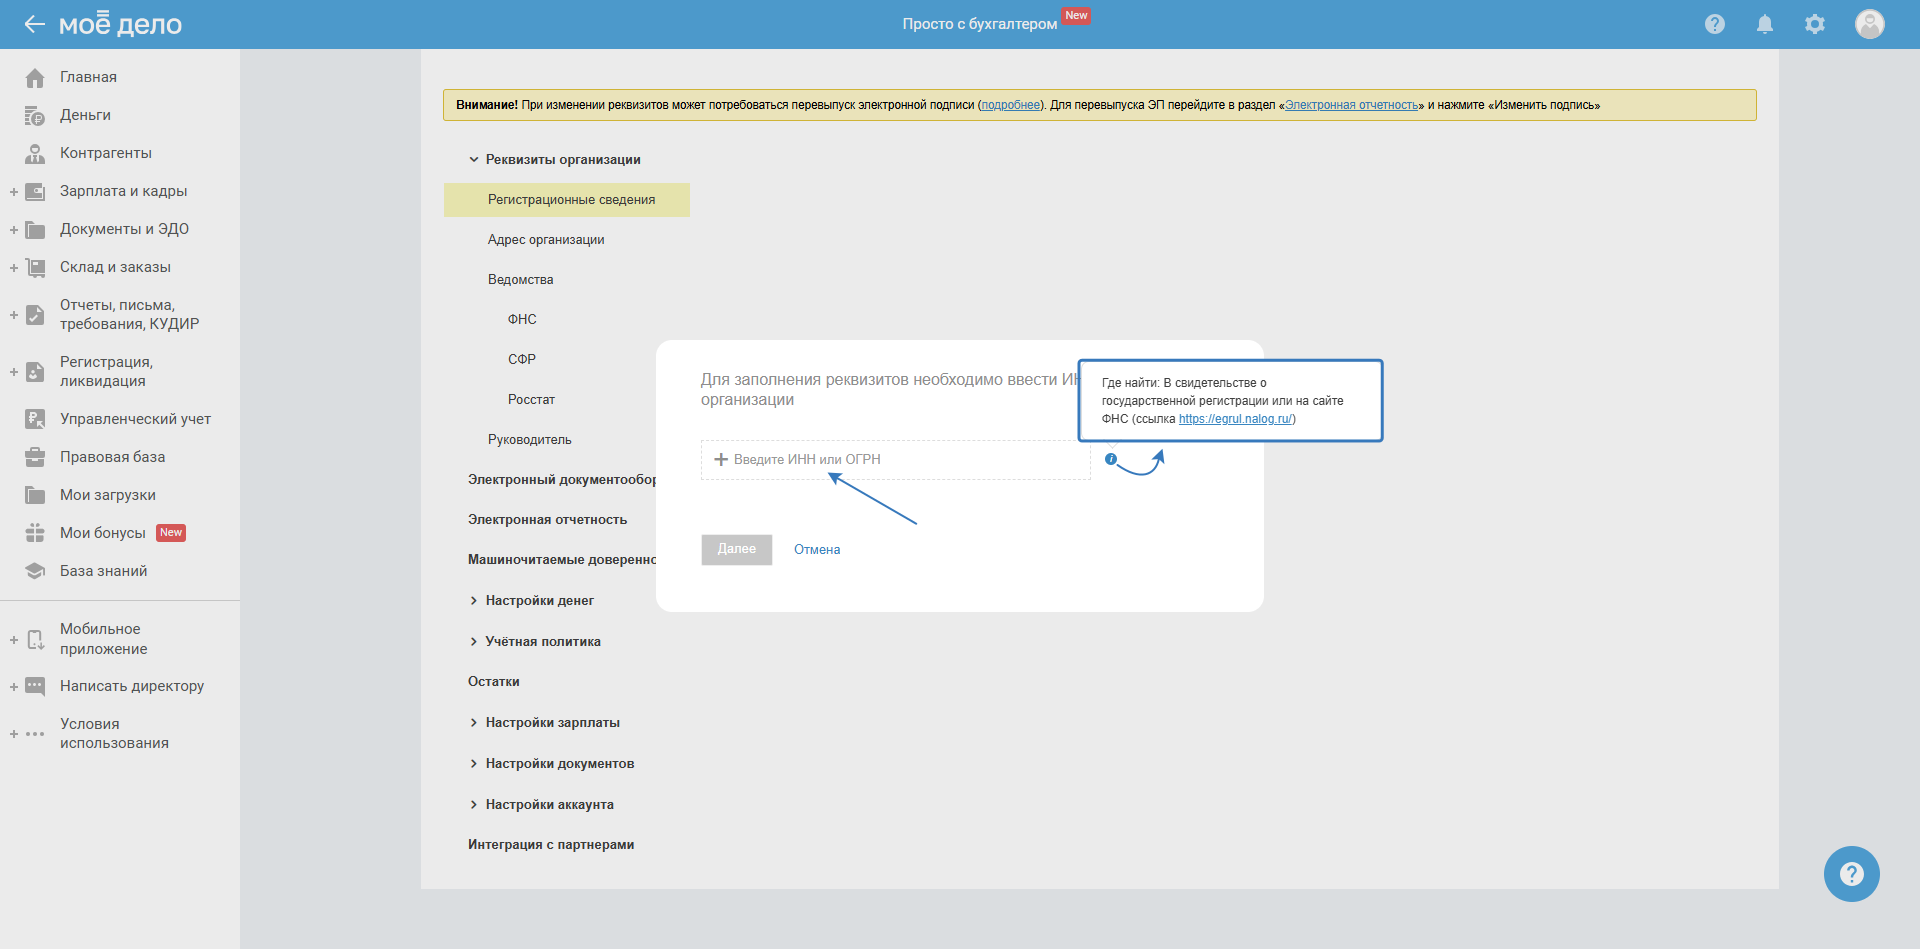Expand the Мобильное приложение plus

pyautogui.click(x=14, y=640)
